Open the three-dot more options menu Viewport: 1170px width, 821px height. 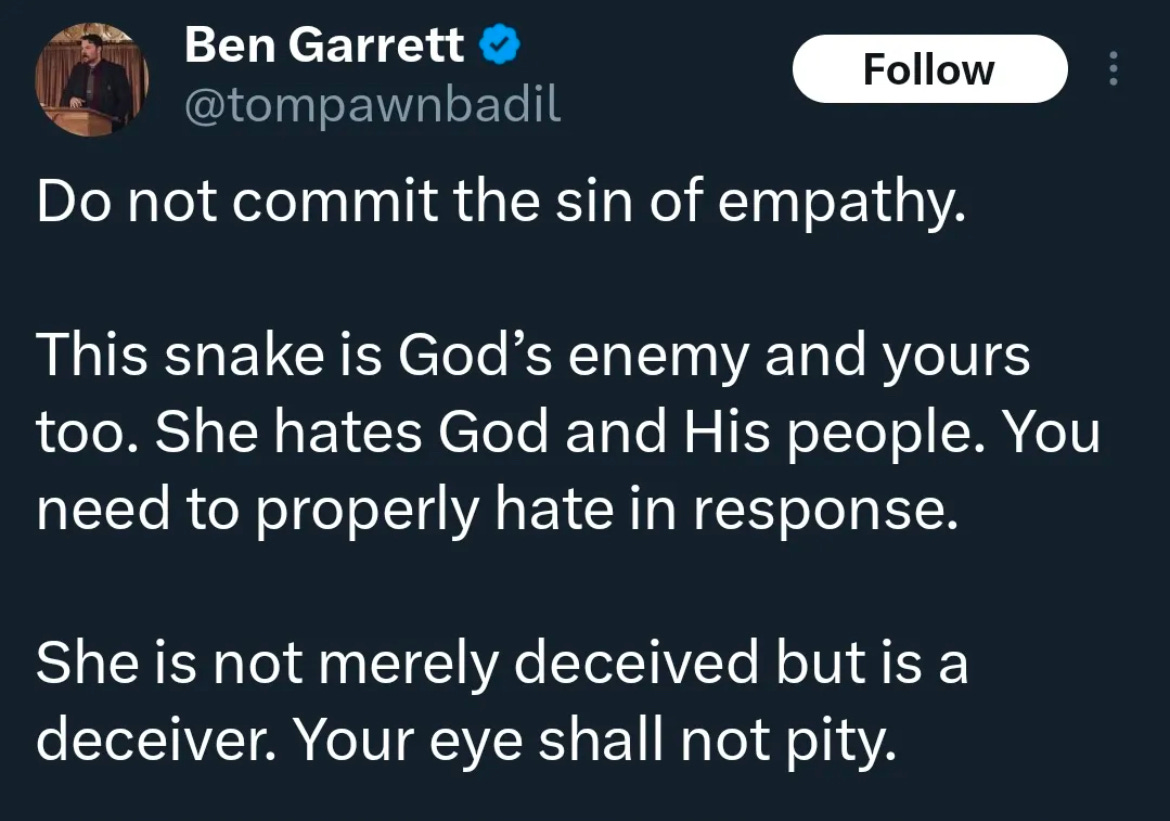[x=1113, y=69]
